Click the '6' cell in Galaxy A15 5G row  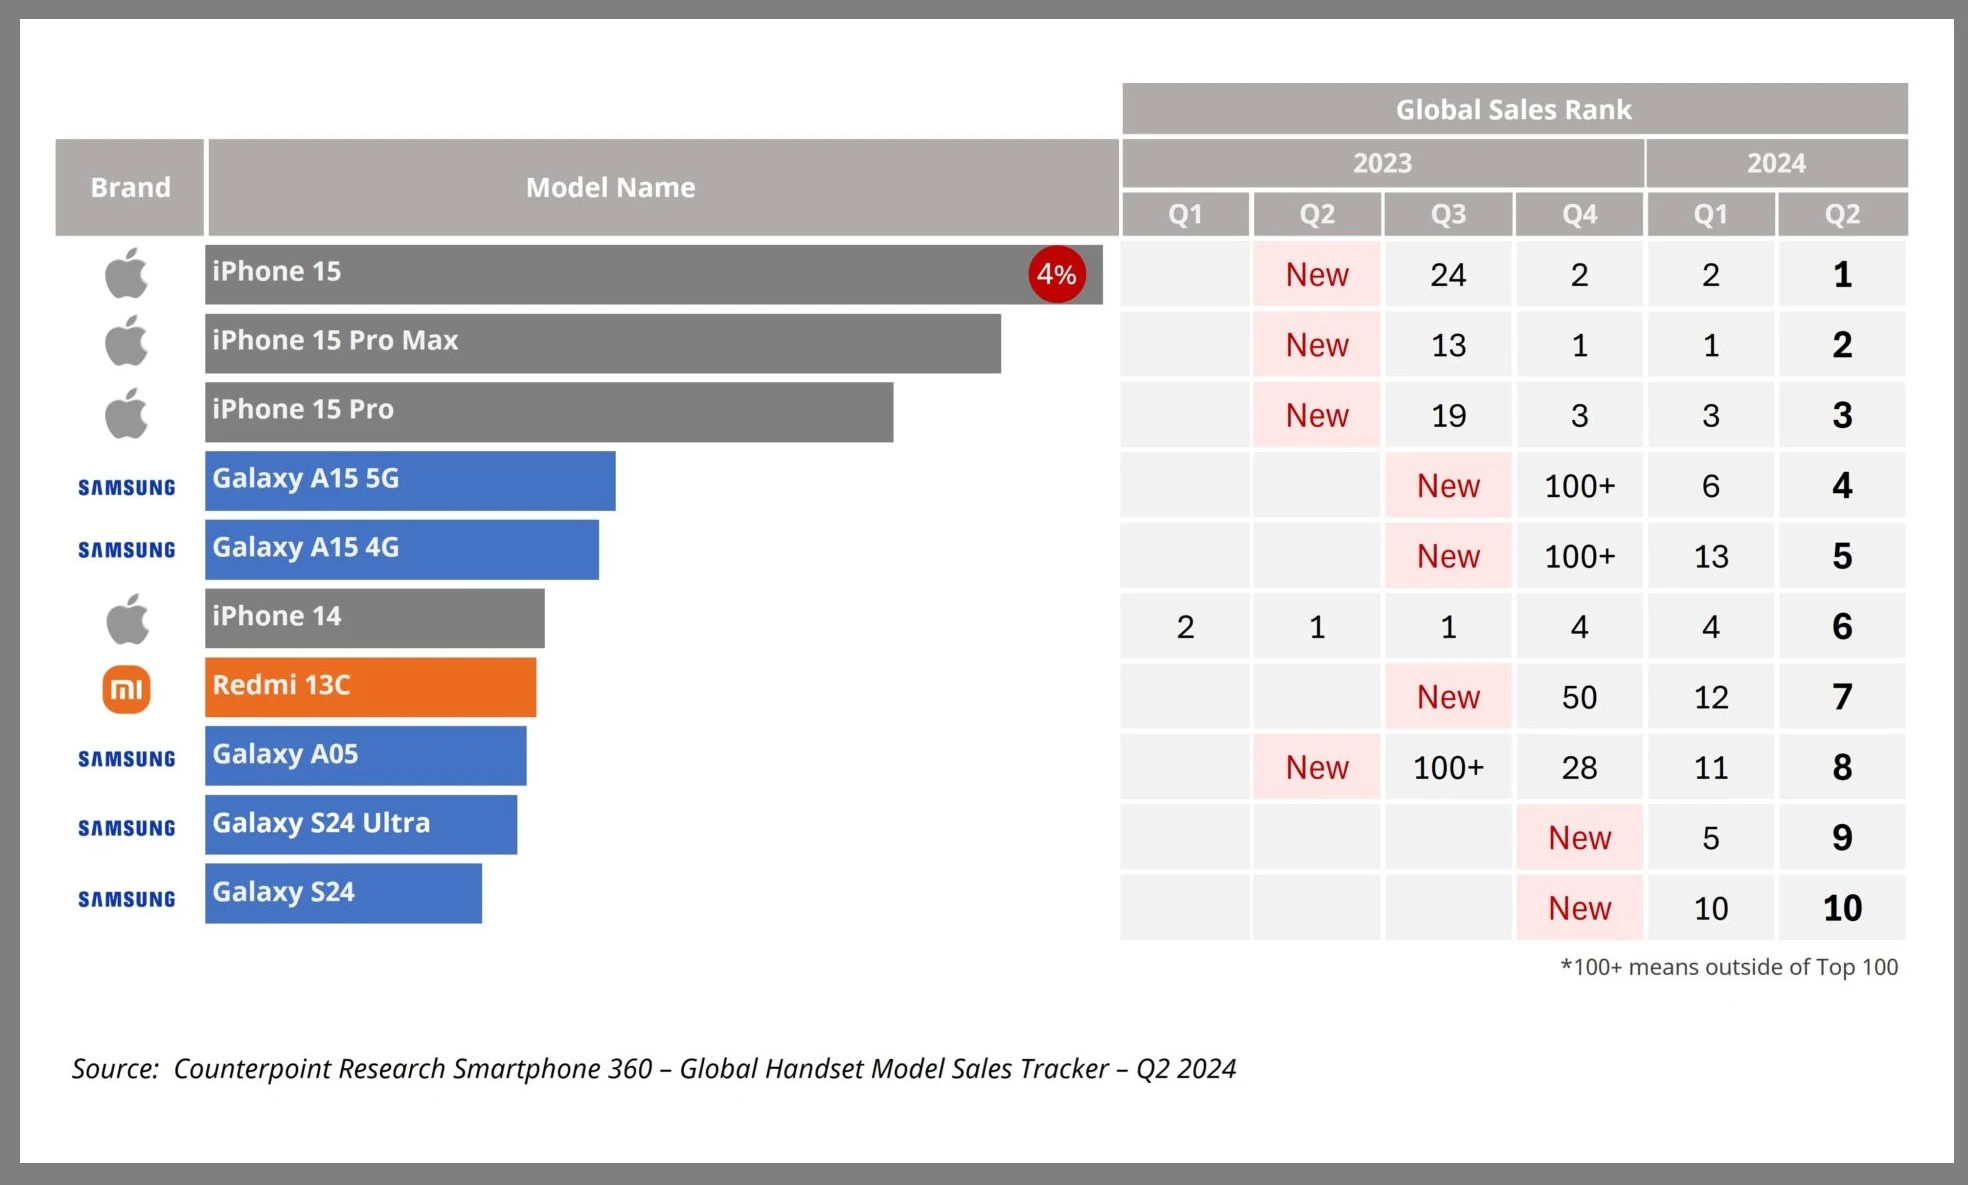[1711, 485]
